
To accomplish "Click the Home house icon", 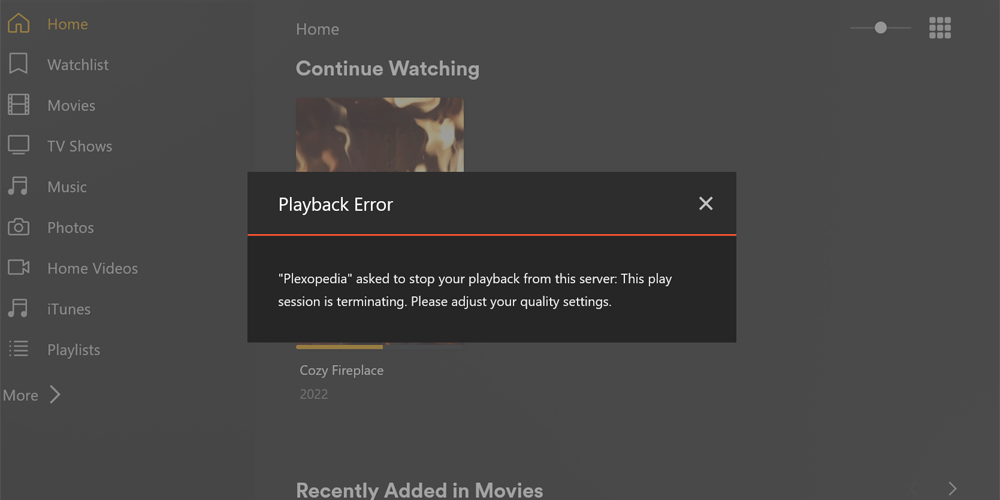I will point(18,24).
